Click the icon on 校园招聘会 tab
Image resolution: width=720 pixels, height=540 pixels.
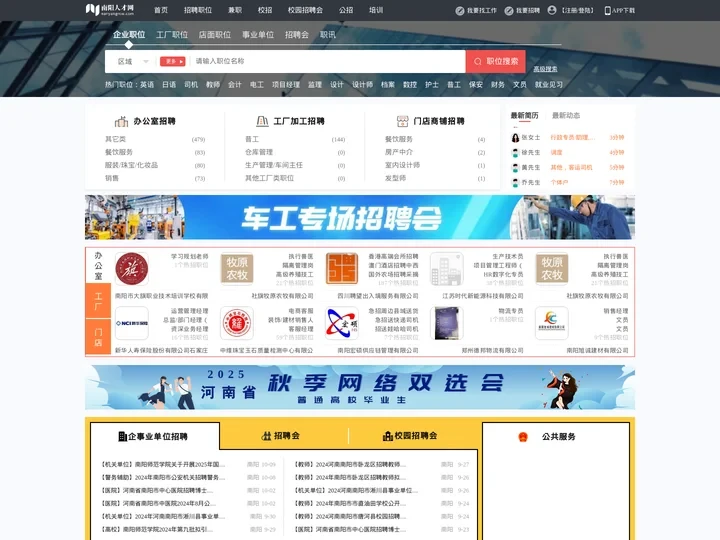point(388,436)
